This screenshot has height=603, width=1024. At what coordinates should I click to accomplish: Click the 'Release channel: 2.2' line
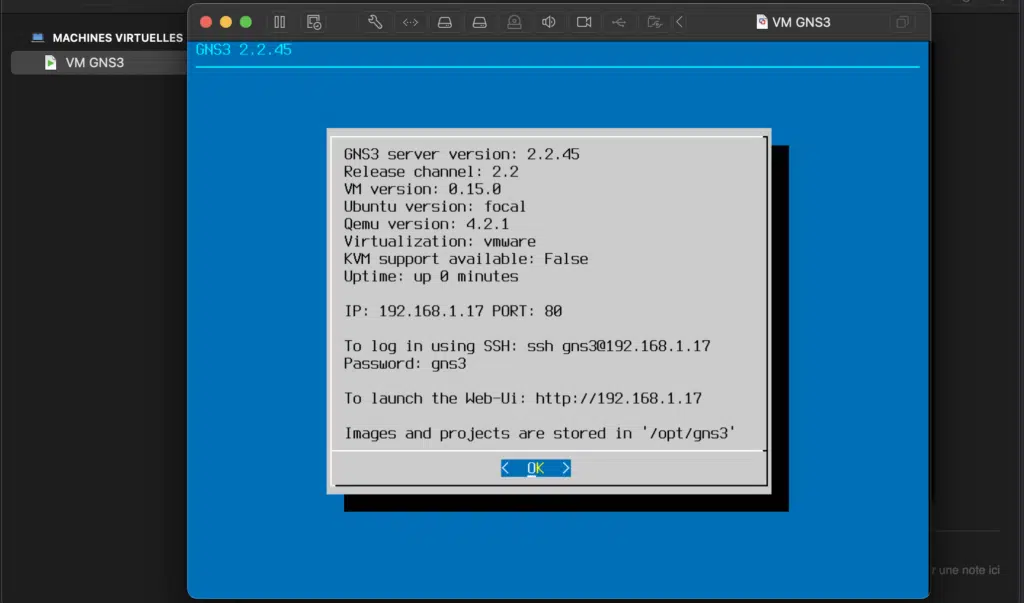coord(431,172)
